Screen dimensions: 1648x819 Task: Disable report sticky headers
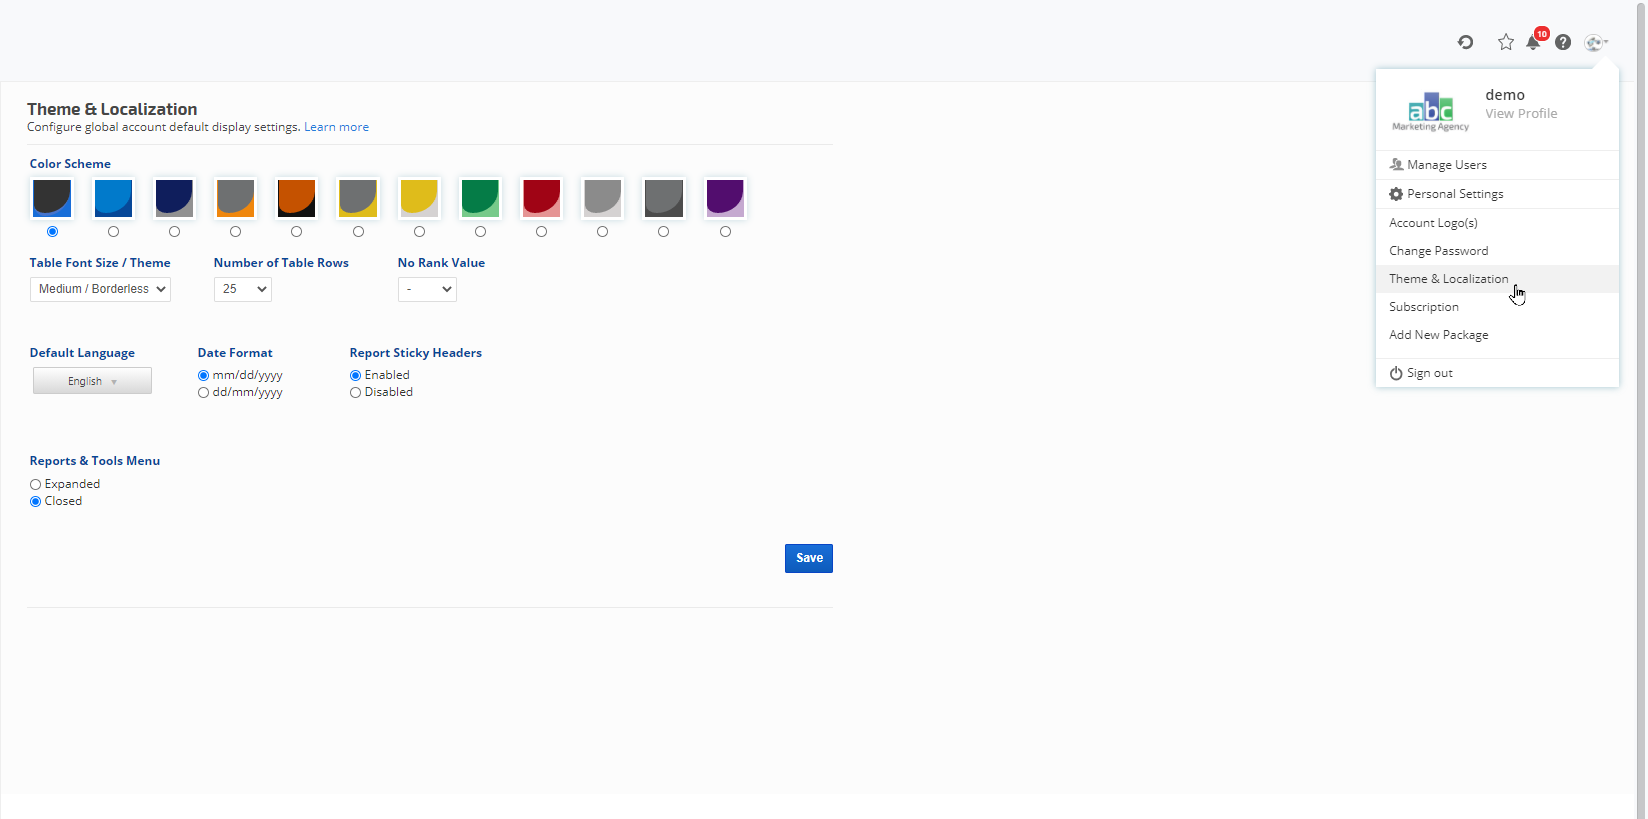pos(356,393)
